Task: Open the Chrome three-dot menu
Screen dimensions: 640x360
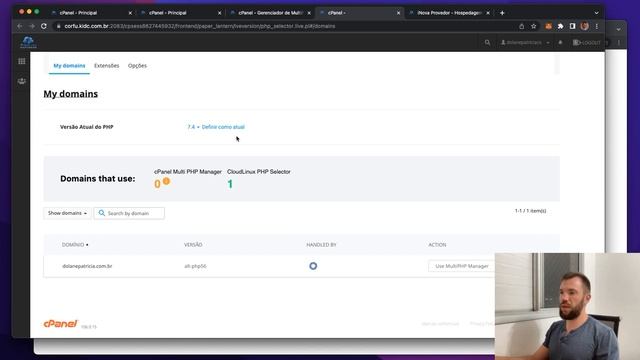Action: pyautogui.click(x=596, y=26)
